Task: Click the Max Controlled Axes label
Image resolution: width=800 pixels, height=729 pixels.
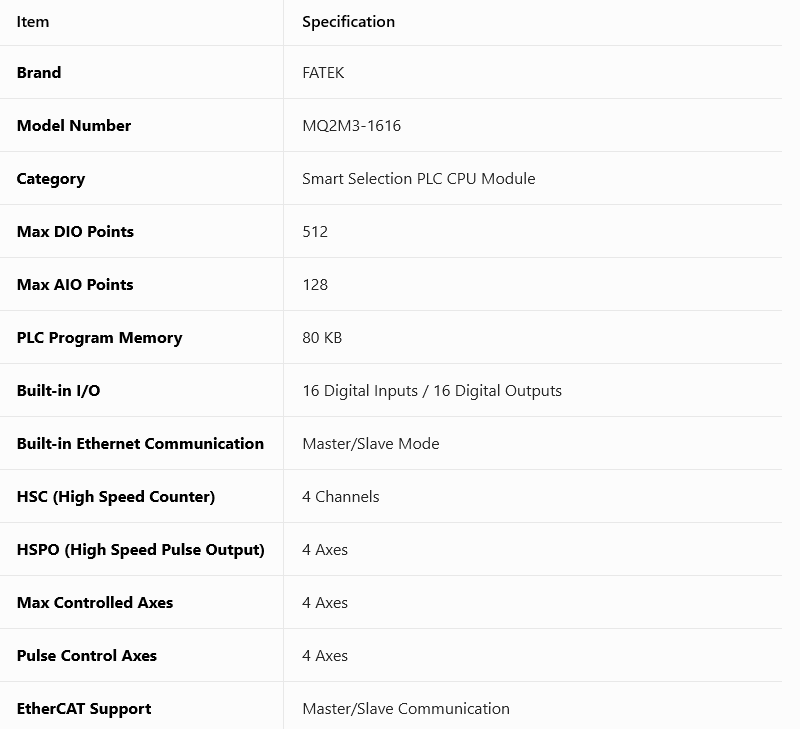Action: pos(95,602)
